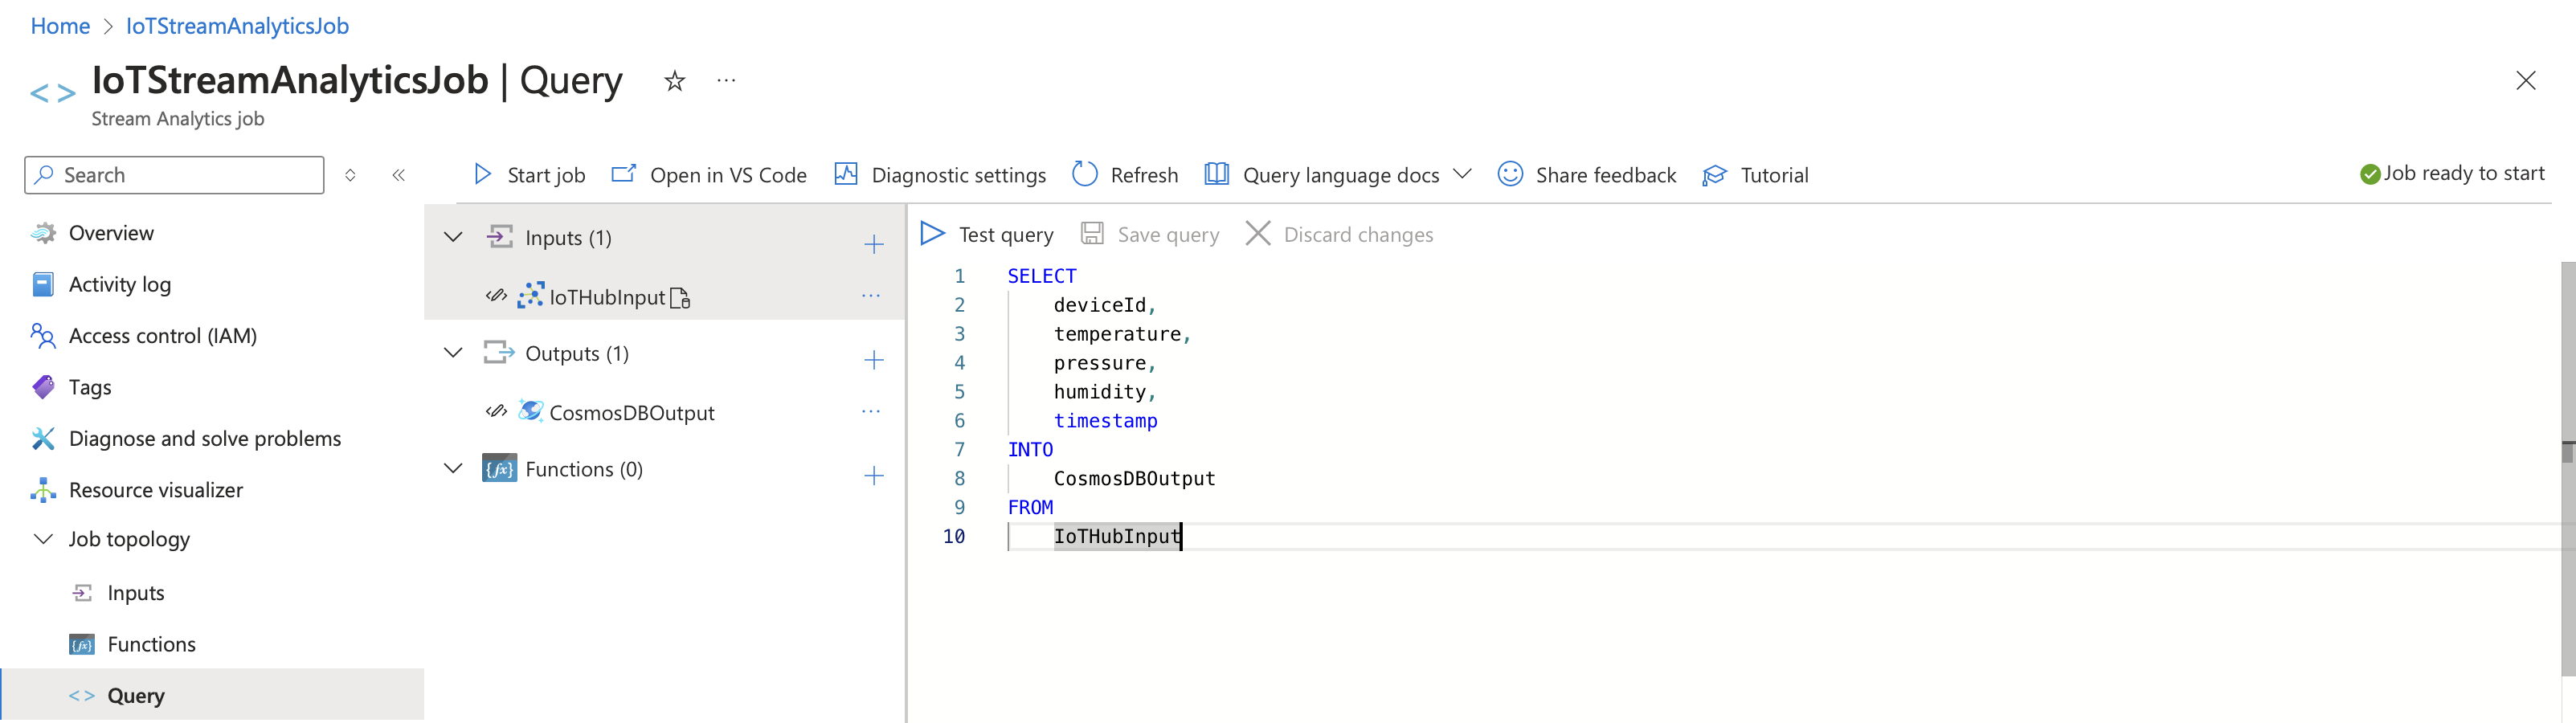
Task: Click the Start job play icon
Action: click(x=482, y=174)
